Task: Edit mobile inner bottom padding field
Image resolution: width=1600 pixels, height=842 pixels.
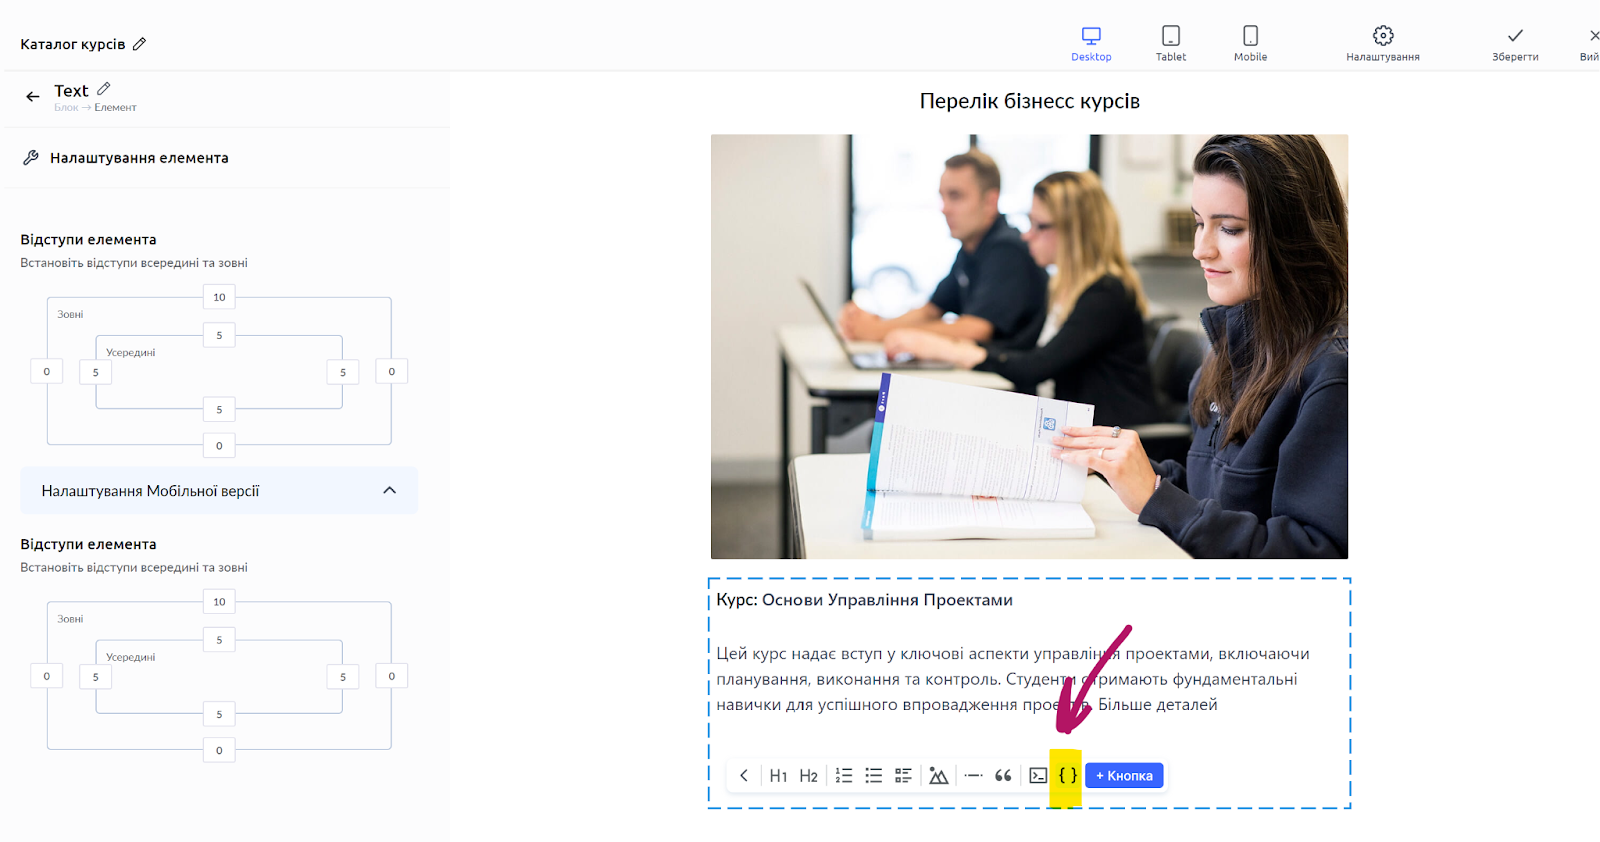Action: (x=219, y=714)
